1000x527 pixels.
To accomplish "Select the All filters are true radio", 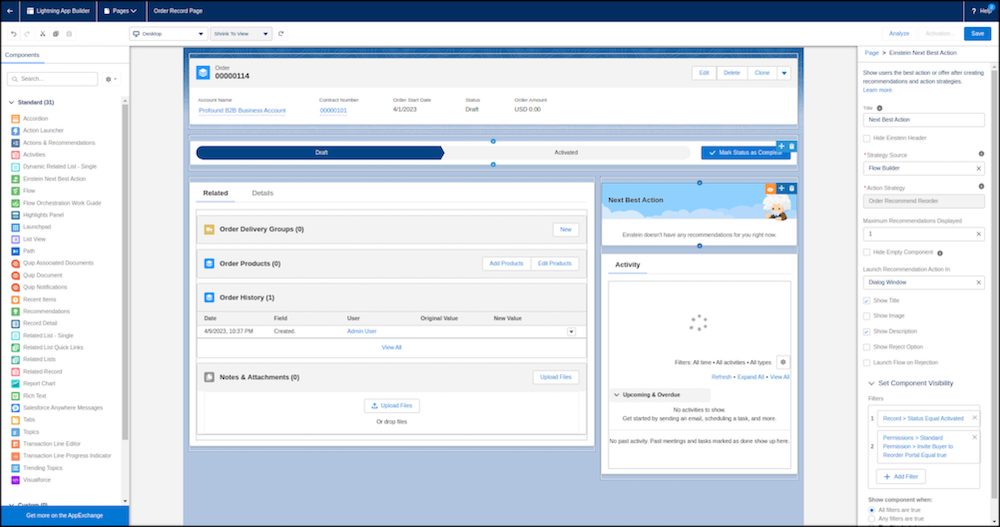I will click(x=872, y=510).
